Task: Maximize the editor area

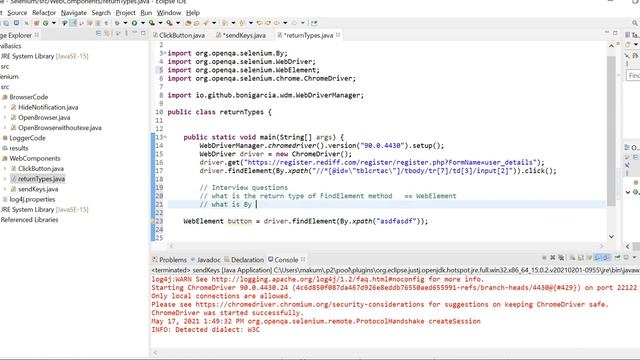Action: pos(615,33)
